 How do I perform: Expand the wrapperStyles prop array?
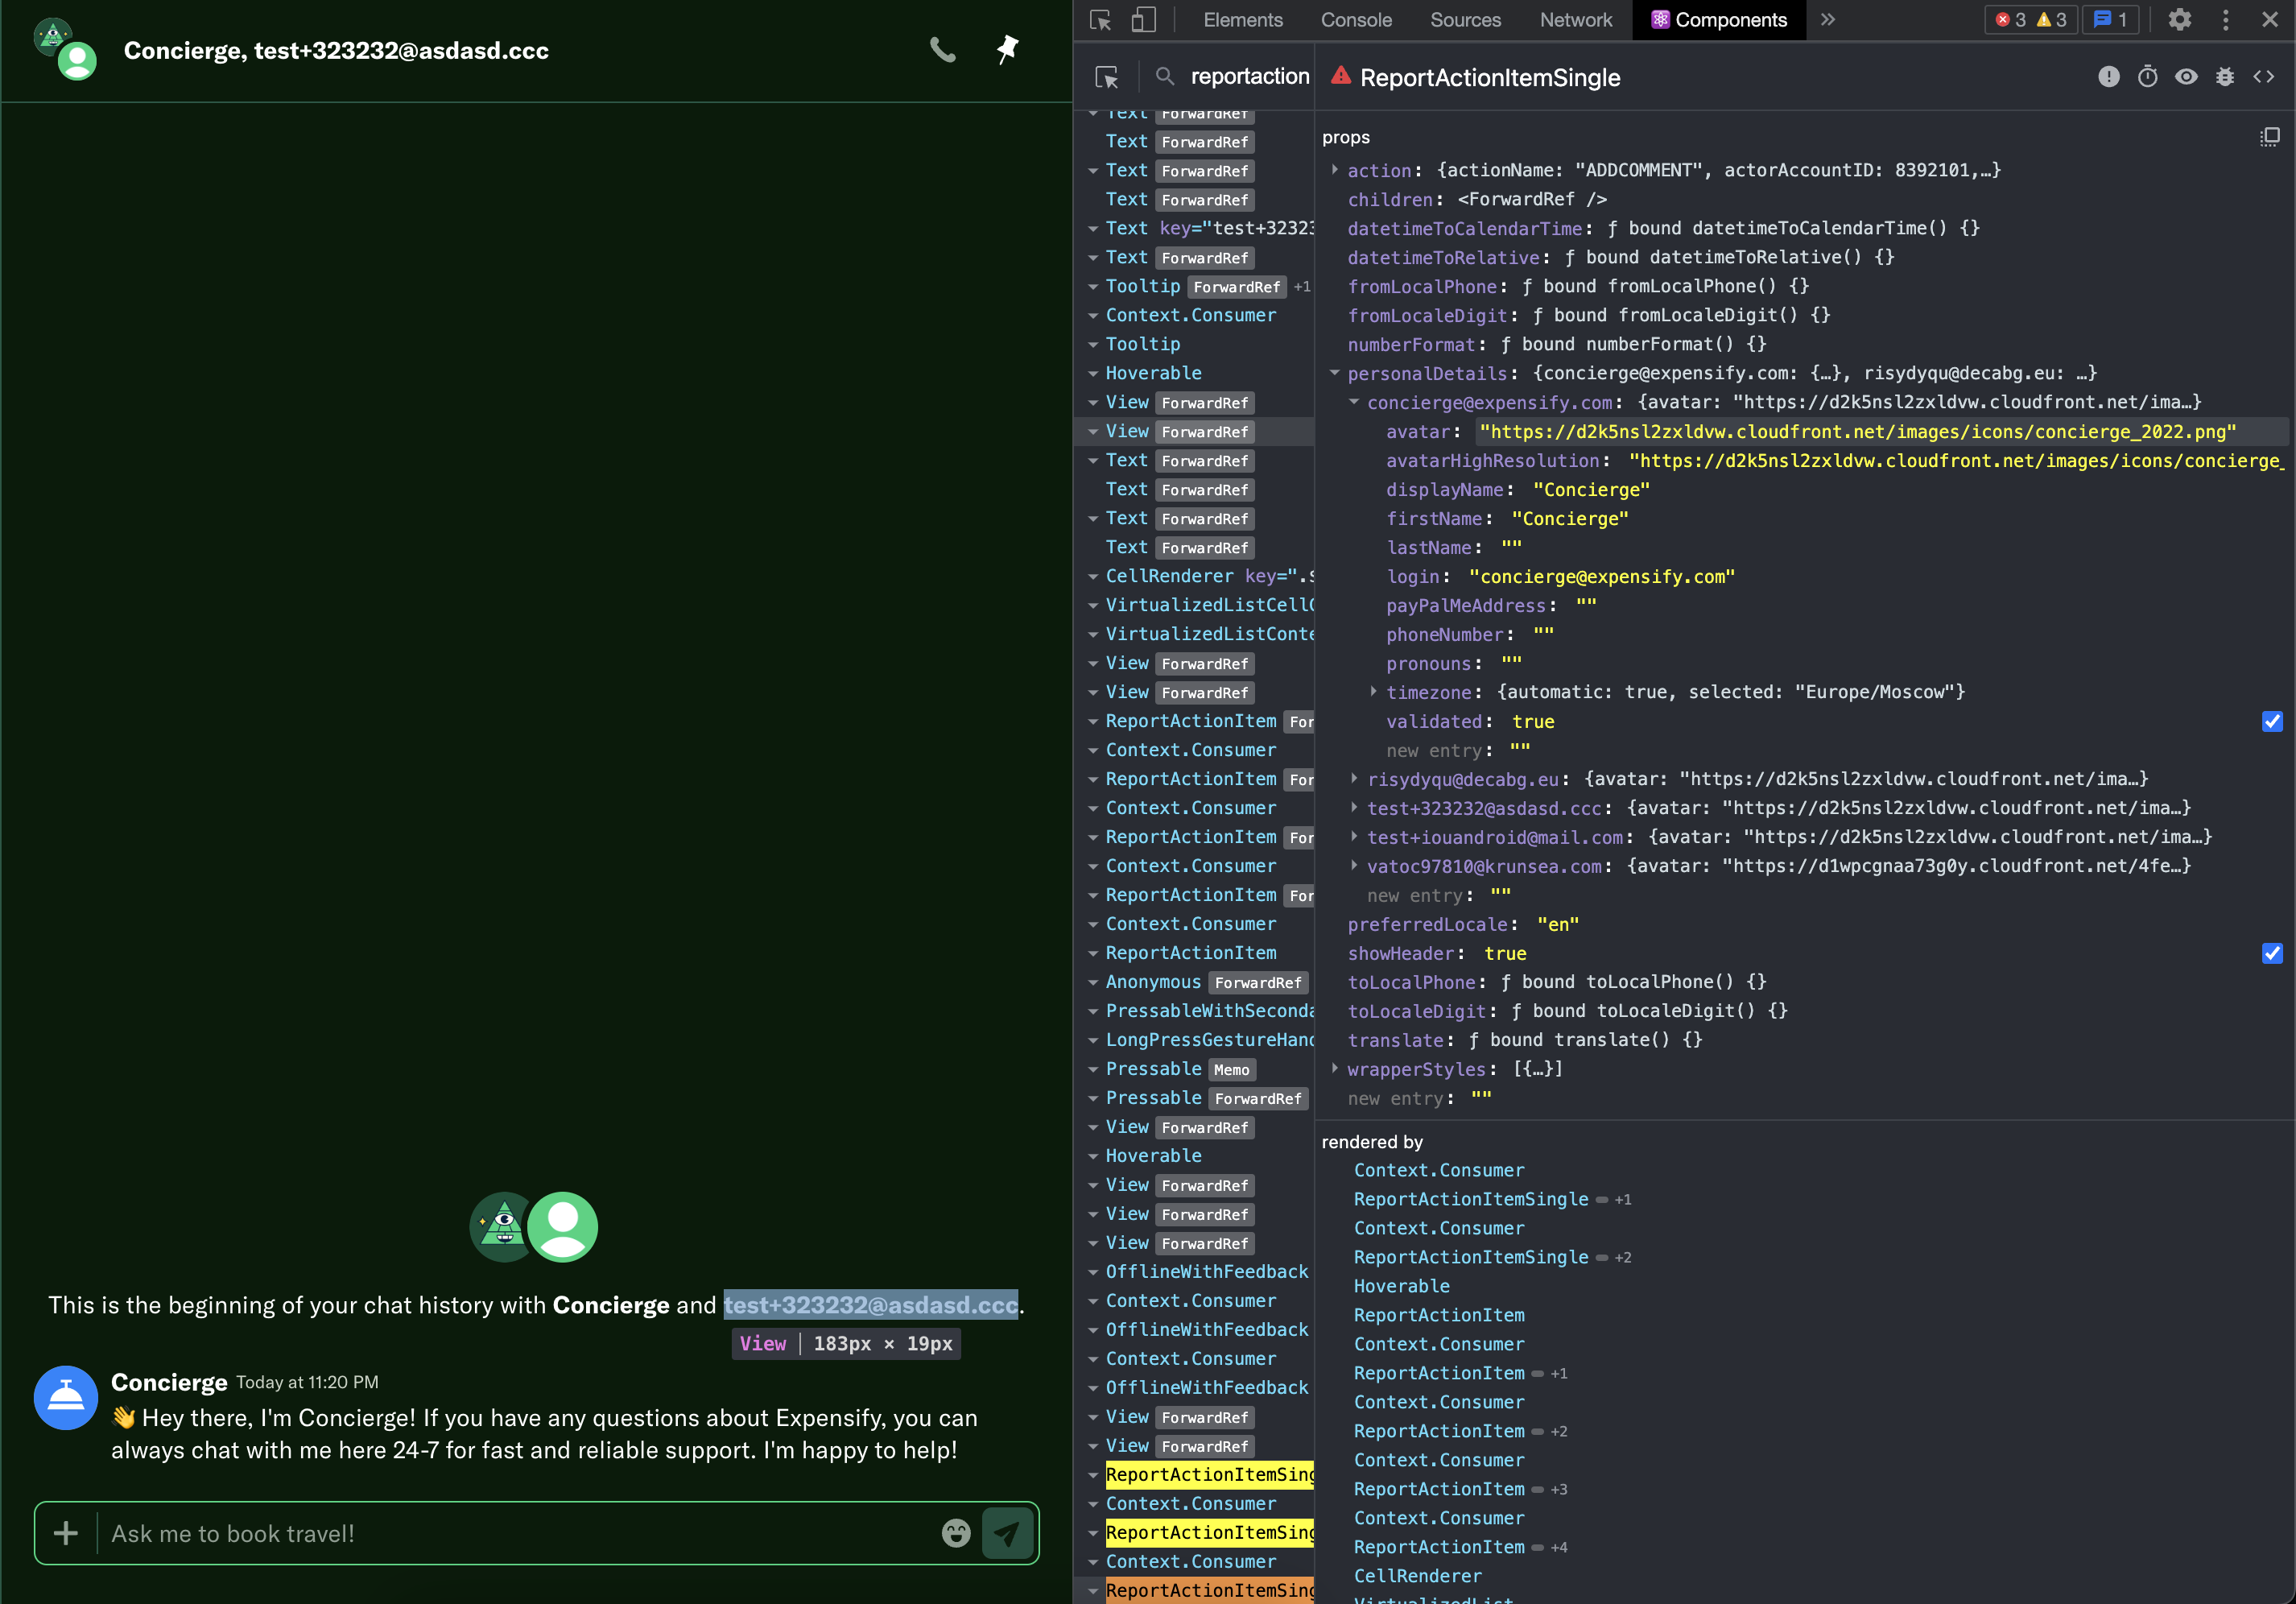(1334, 1069)
